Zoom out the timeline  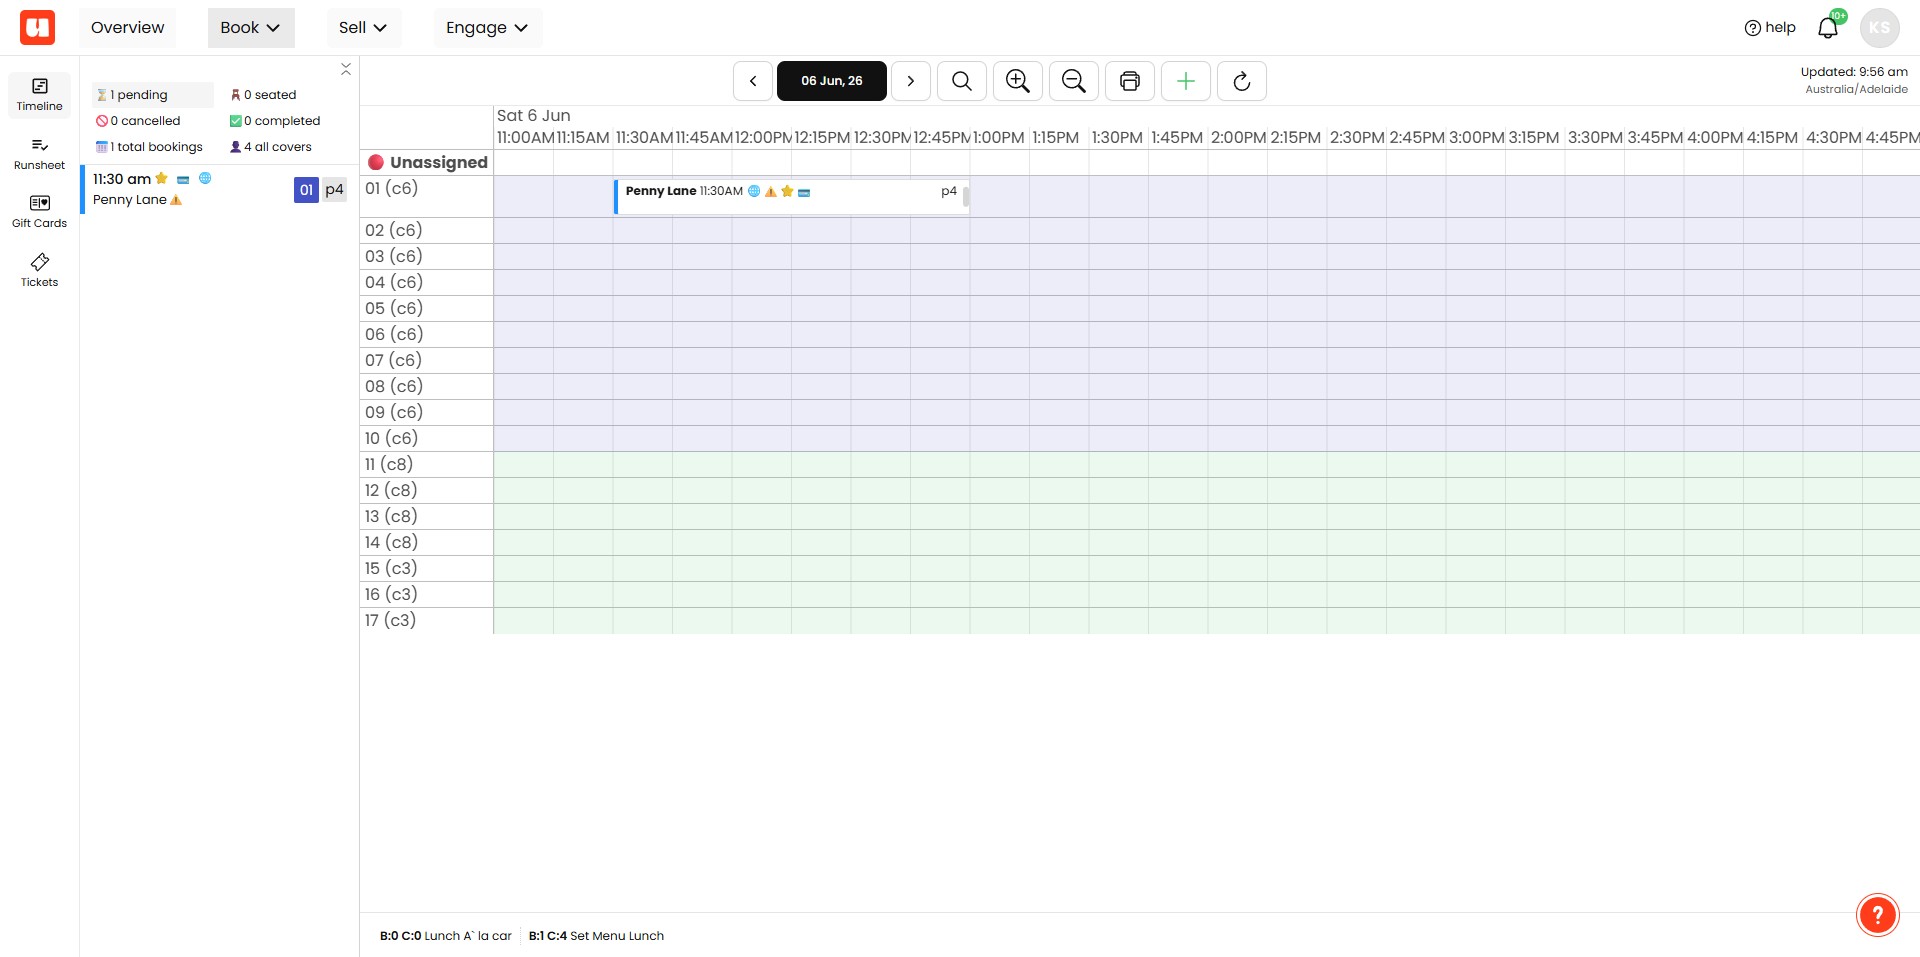1074,81
